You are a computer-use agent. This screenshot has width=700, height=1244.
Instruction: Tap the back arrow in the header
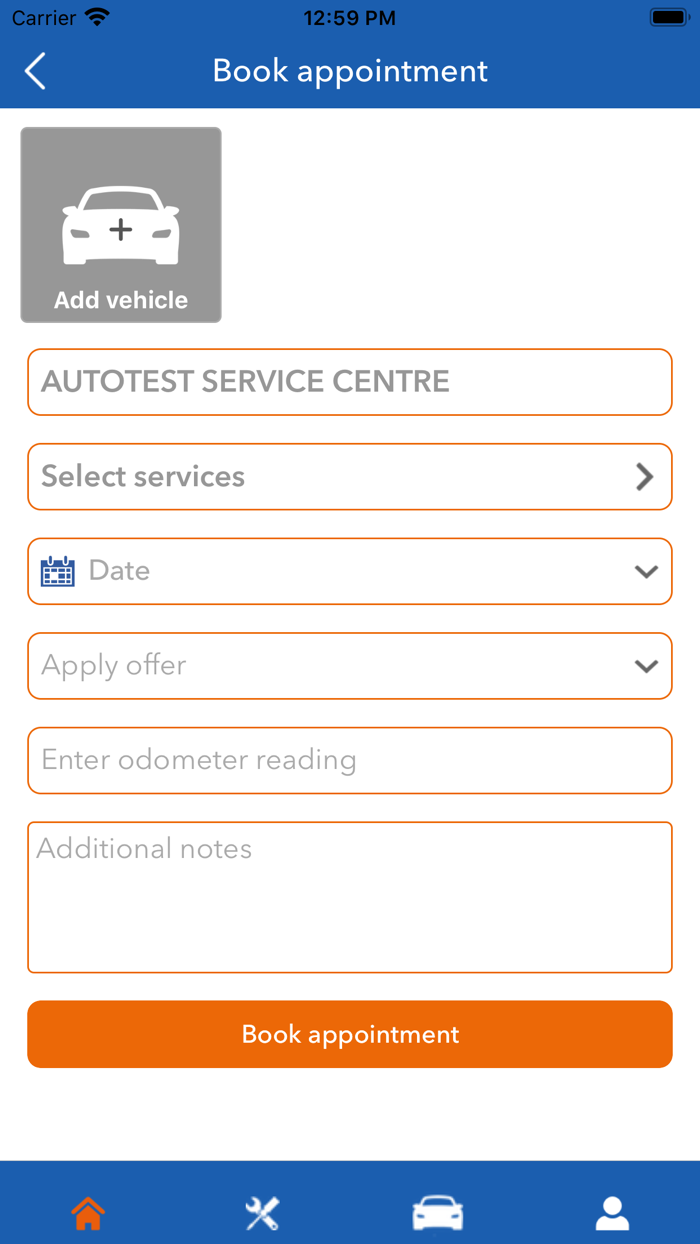35,71
